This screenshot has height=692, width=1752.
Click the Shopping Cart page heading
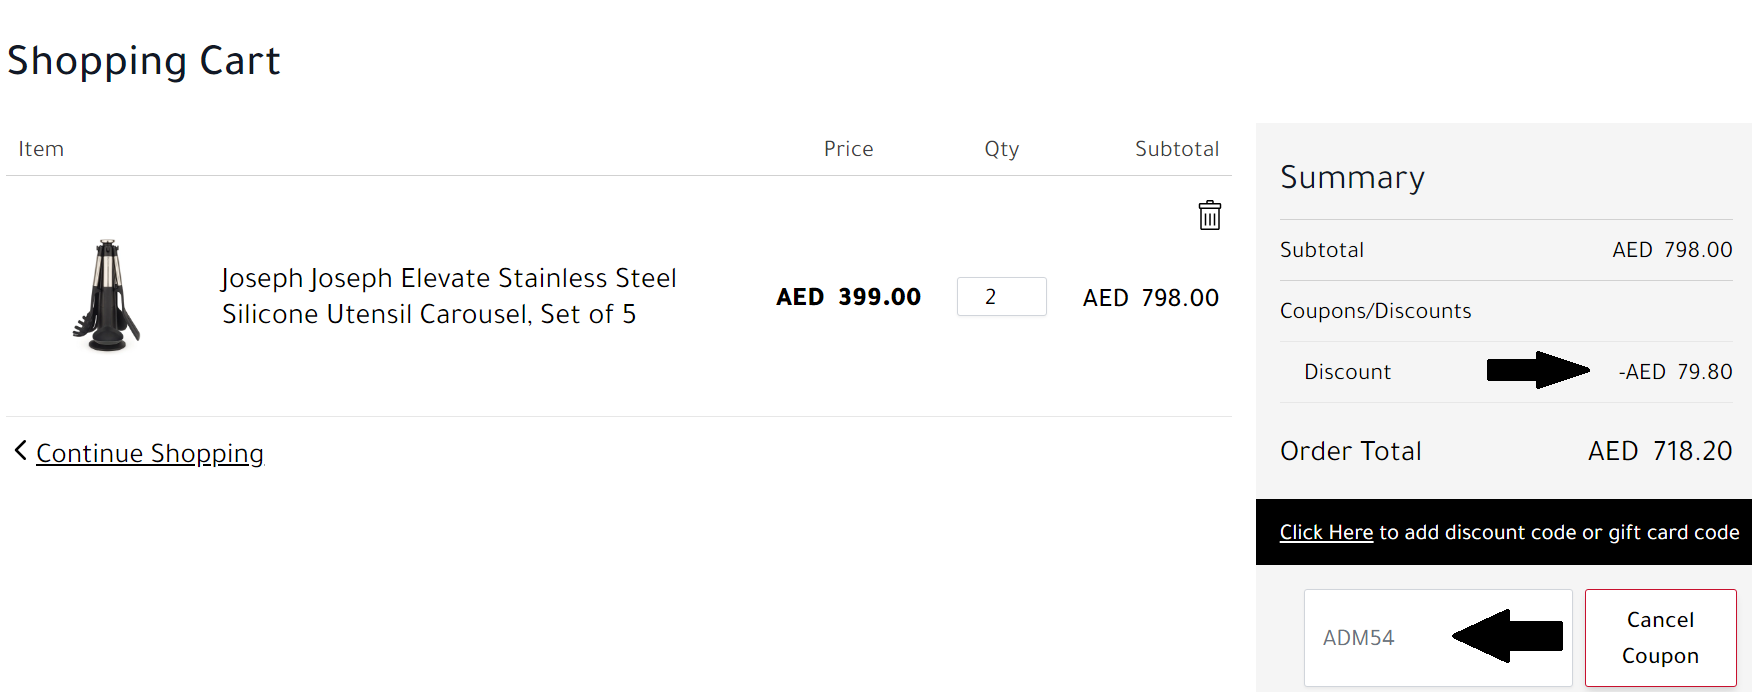pyautogui.click(x=144, y=61)
